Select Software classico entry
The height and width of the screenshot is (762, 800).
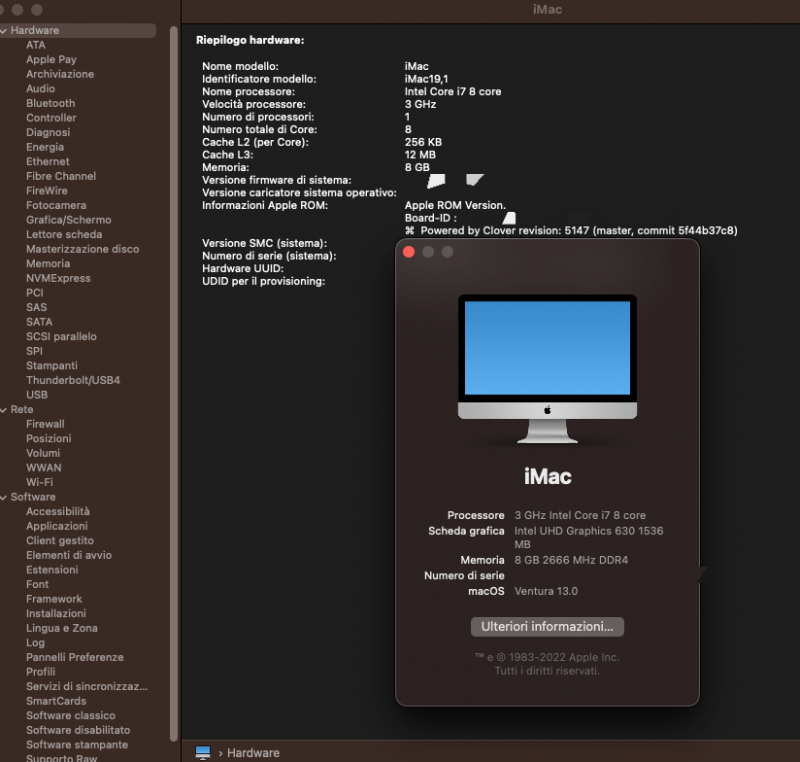(70, 716)
